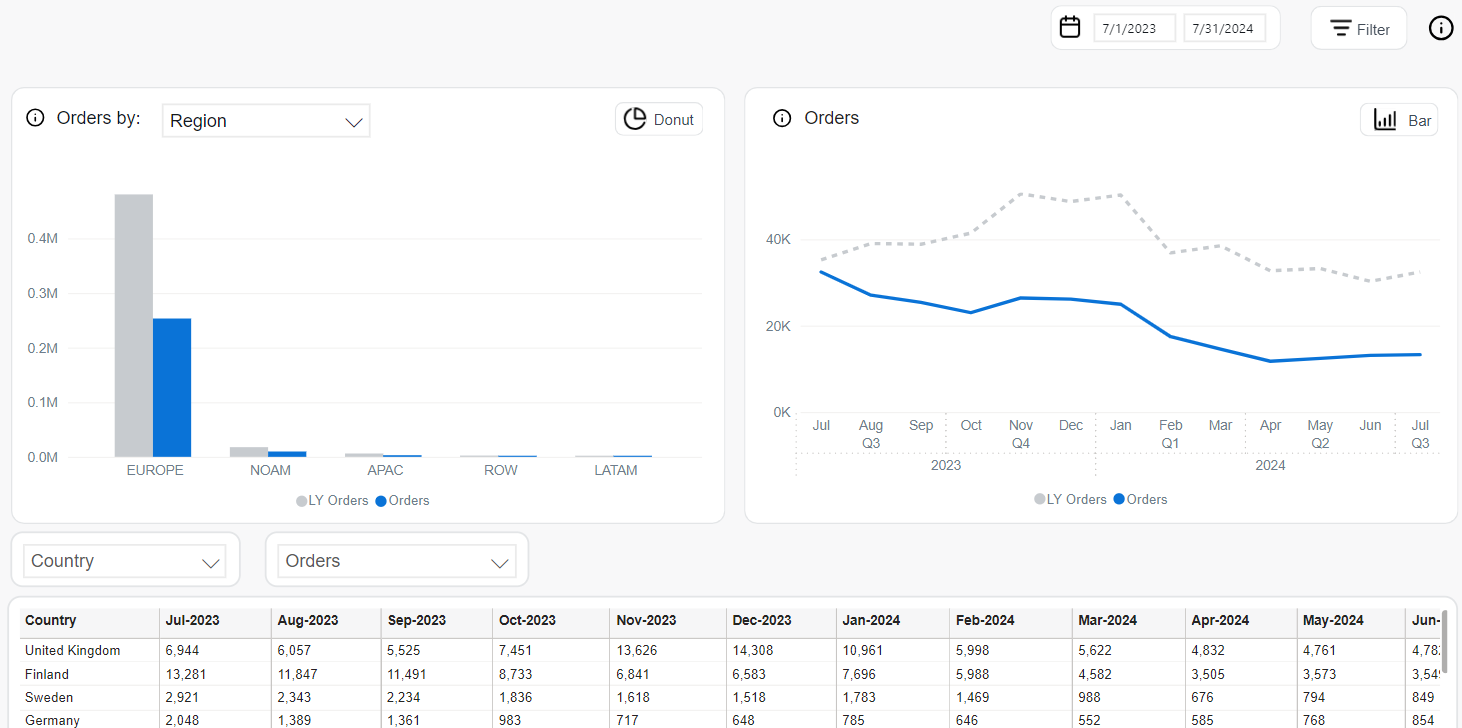The image size is (1462, 728).
Task: Switch Orders chart to Bar view
Action: tap(1399, 120)
